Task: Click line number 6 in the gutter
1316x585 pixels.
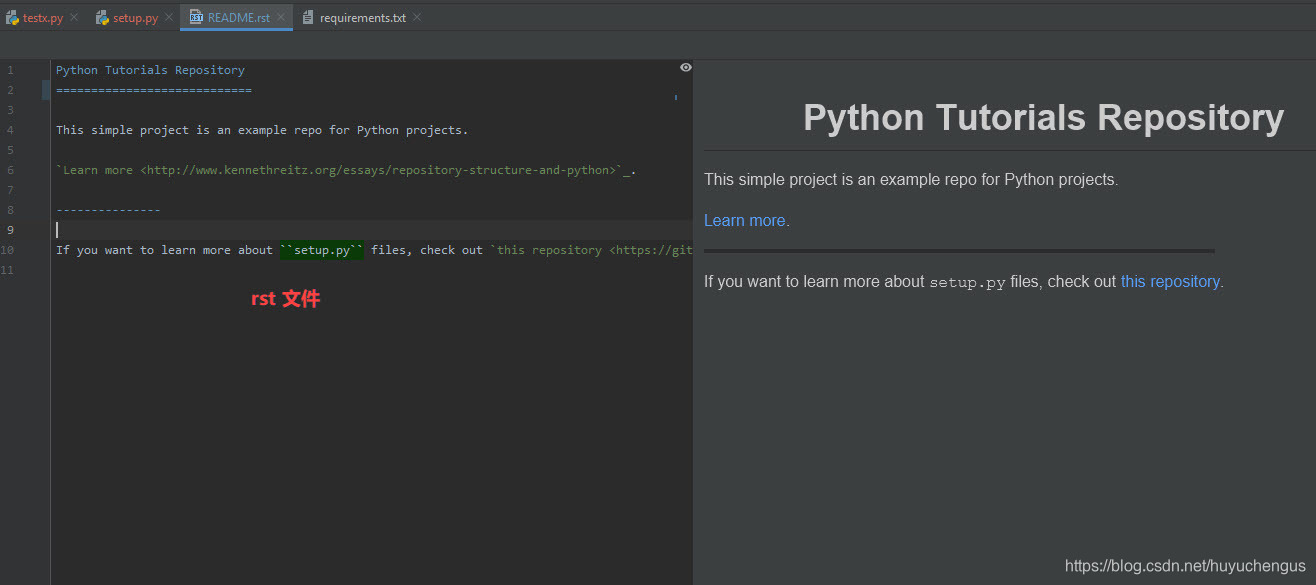Action: 9,169
